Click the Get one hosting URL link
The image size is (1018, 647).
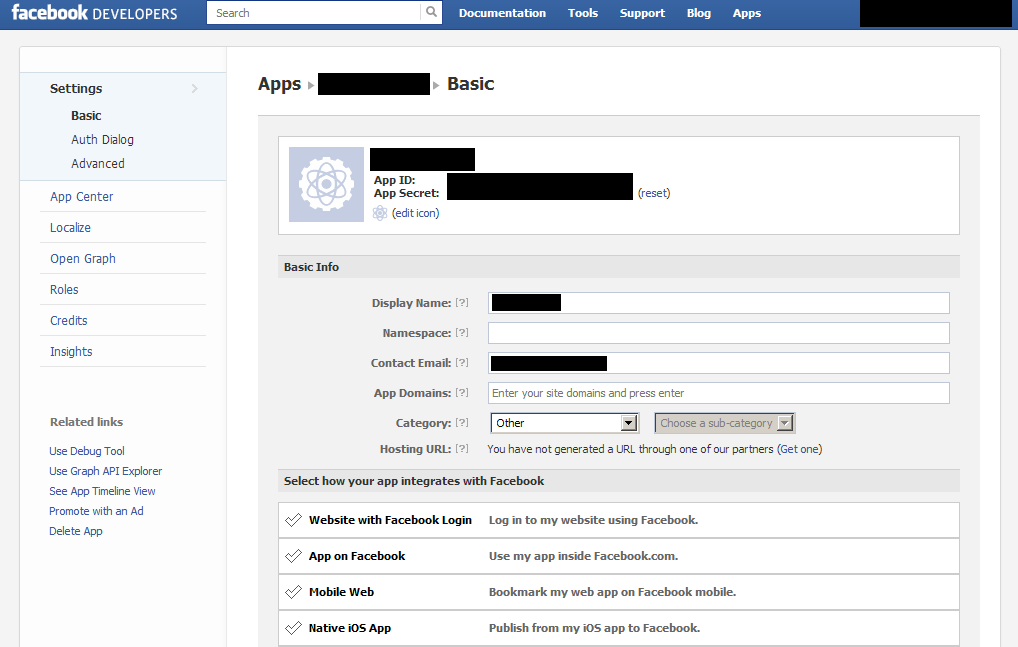click(x=800, y=449)
